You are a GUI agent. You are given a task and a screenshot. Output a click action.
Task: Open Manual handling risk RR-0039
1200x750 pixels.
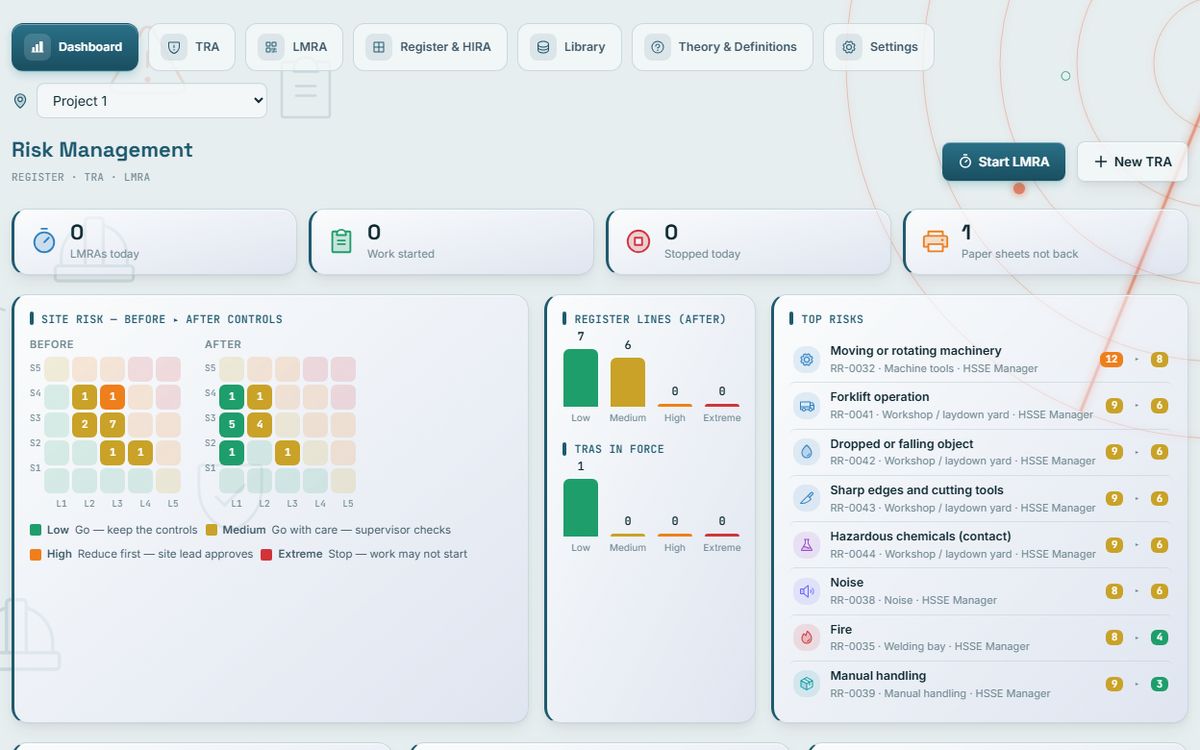point(980,683)
